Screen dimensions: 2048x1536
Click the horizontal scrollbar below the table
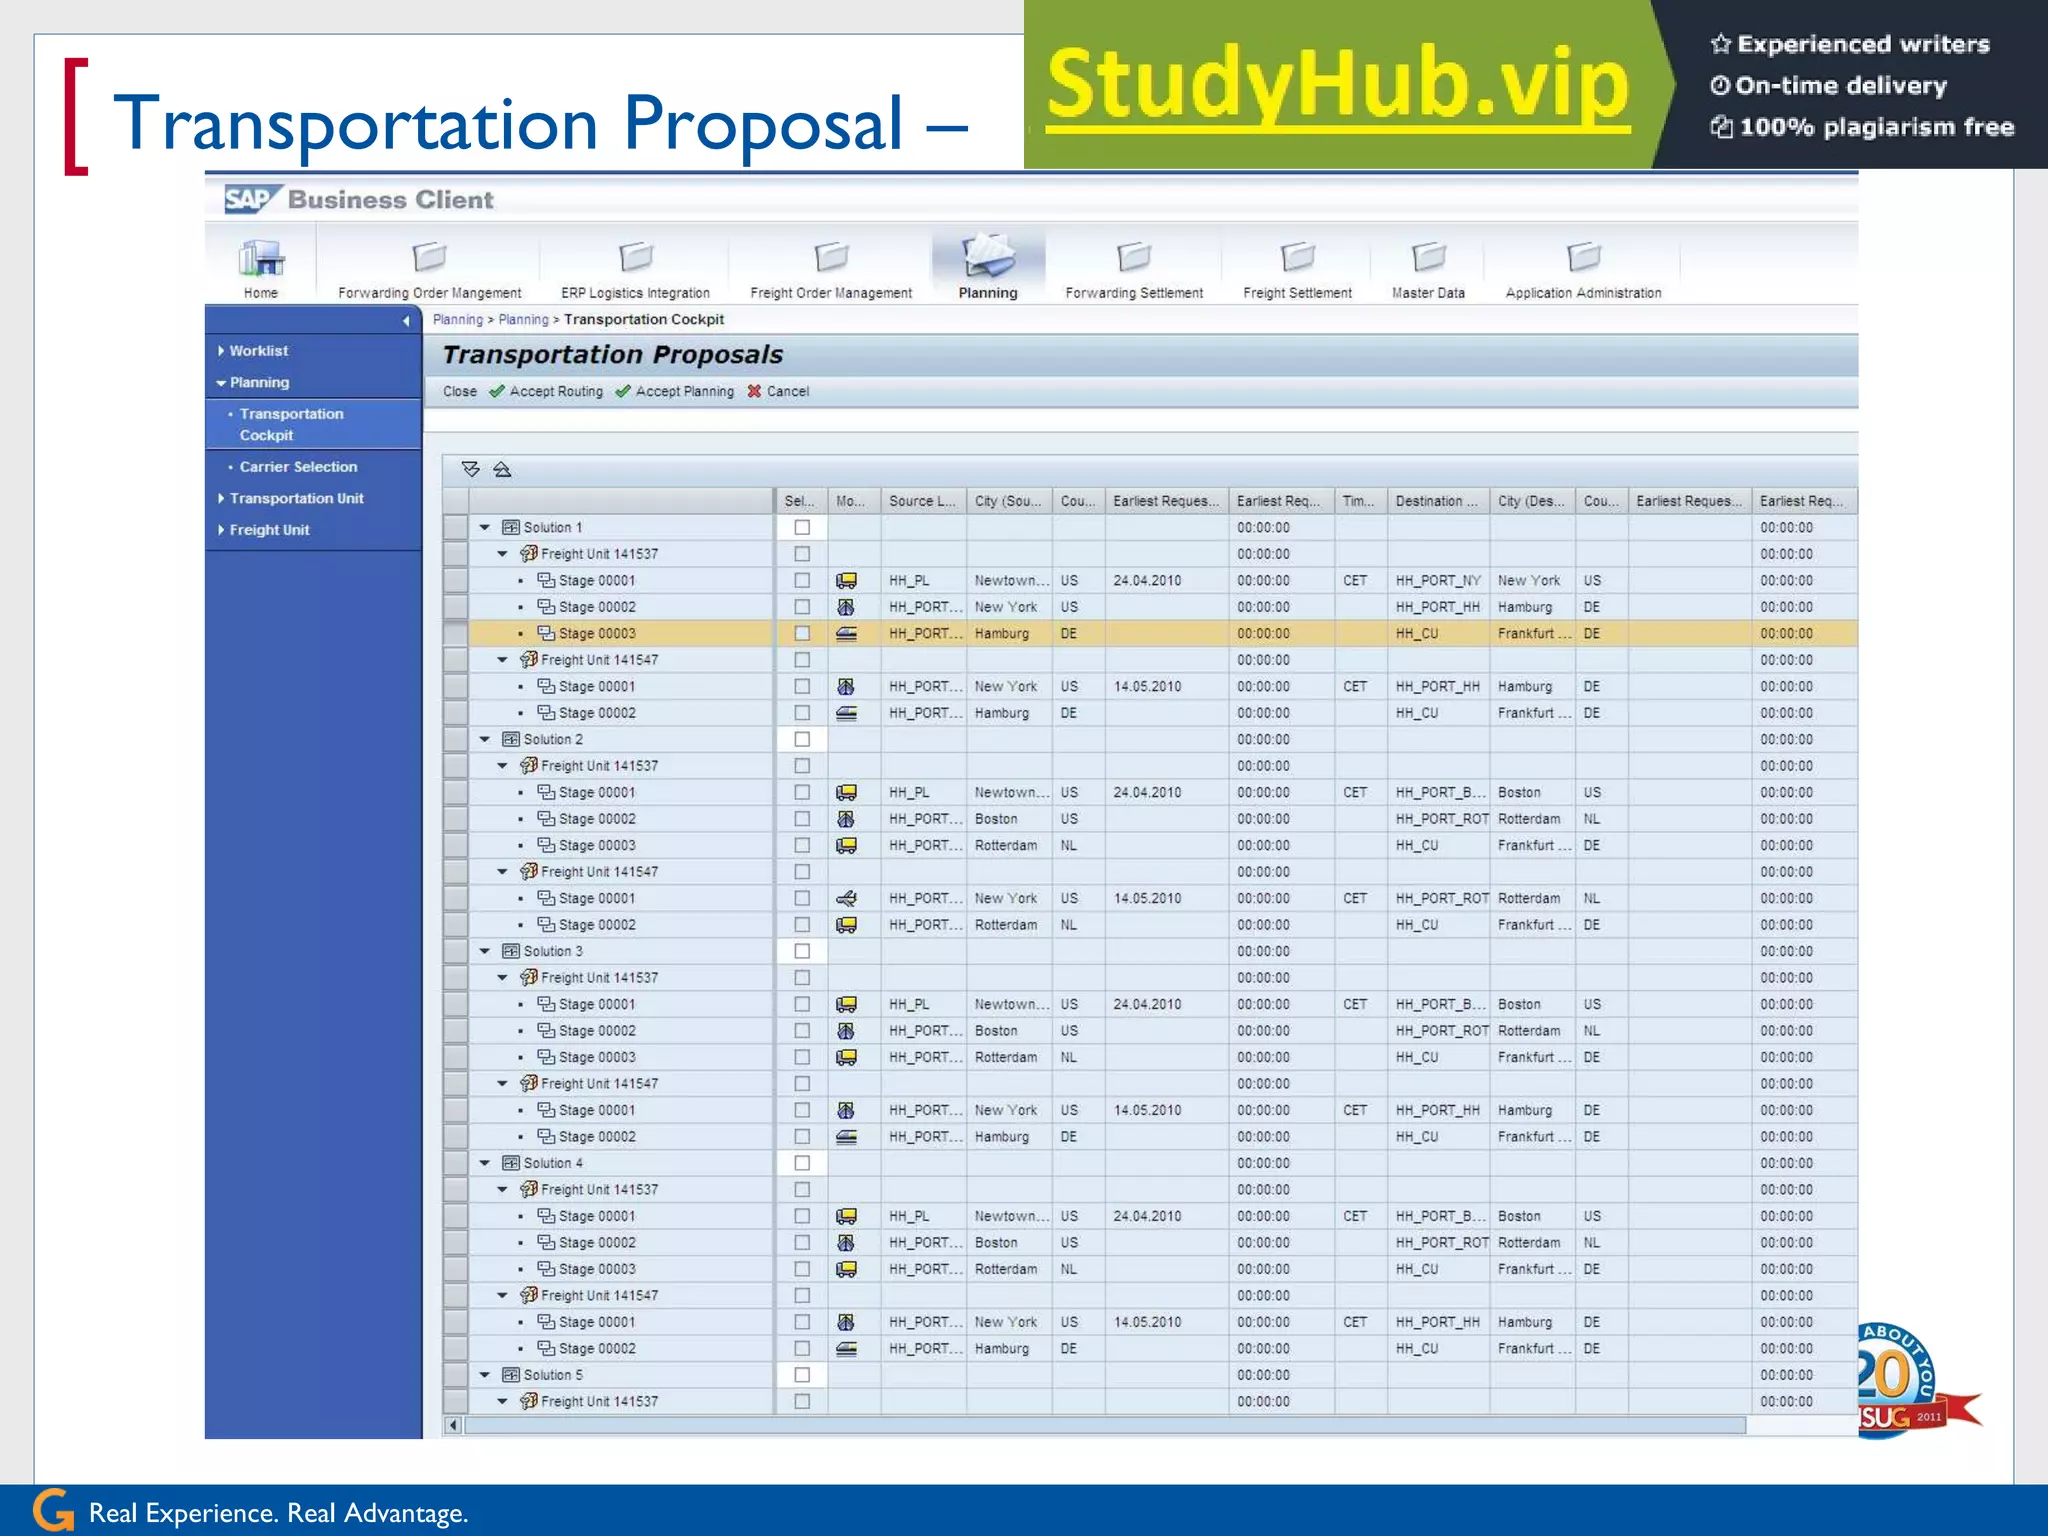(x=1105, y=1425)
